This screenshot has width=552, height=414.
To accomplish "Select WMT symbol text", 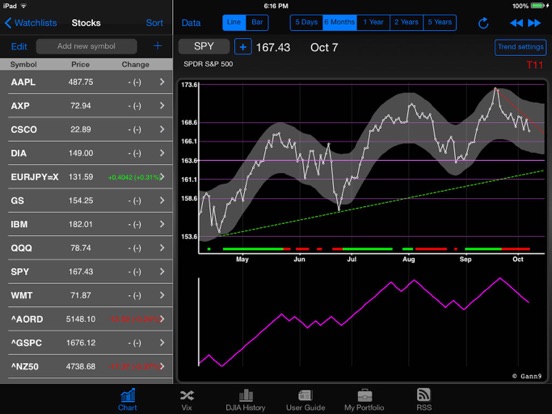I will (x=21, y=295).
